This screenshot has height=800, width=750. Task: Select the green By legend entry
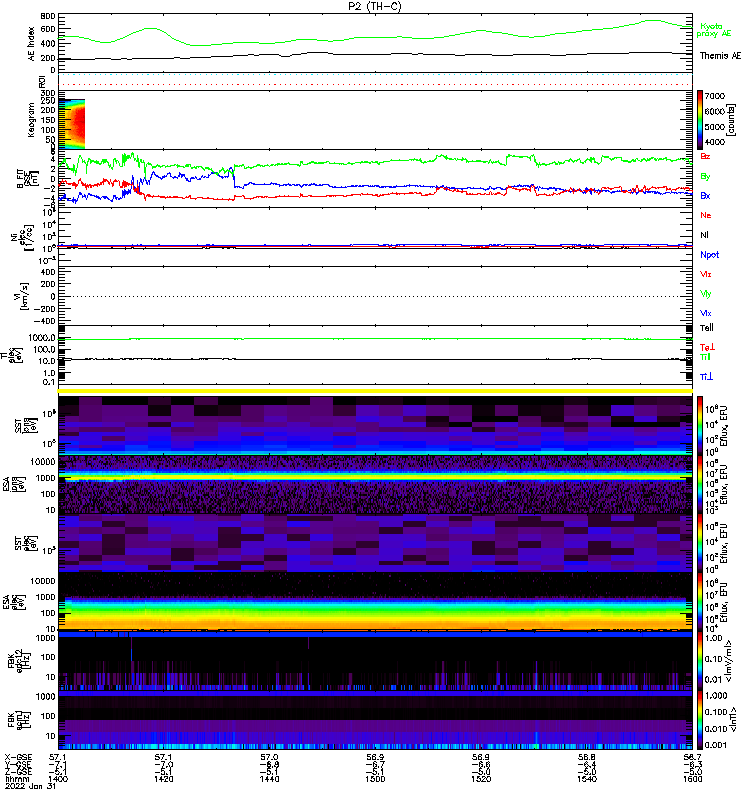tap(706, 176)
